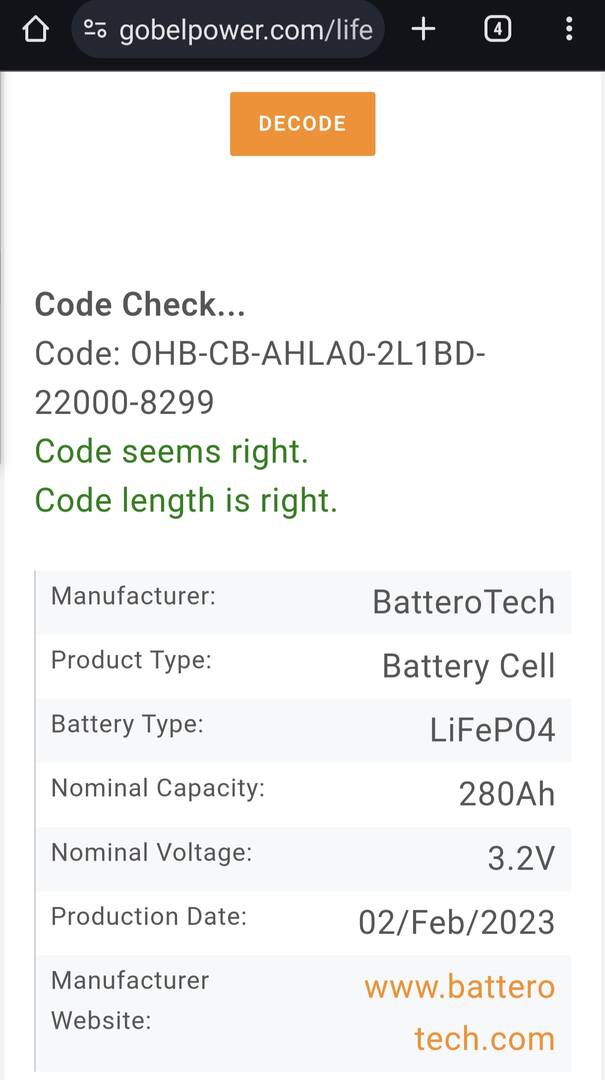Viewport: 605px width, 1080px height.
Task: Select the 3.2V nominal voltage value
Action: point(522,858)
